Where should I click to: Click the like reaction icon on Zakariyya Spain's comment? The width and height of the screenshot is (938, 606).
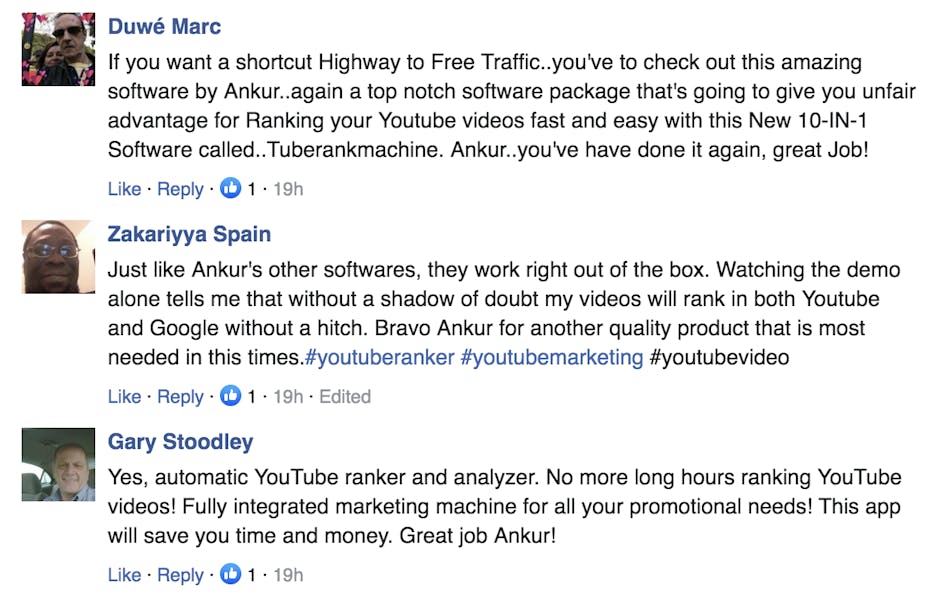click(x=231, y=396)
